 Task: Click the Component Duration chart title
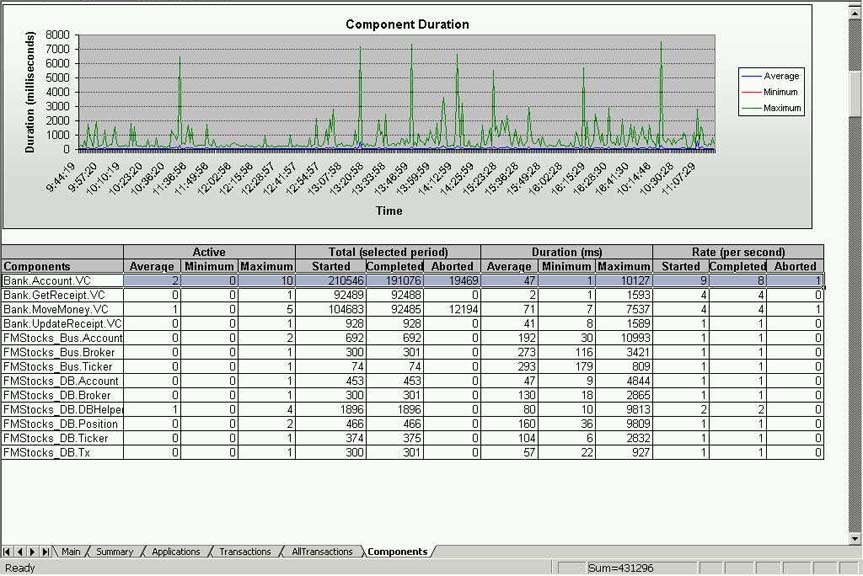(407, 24)
